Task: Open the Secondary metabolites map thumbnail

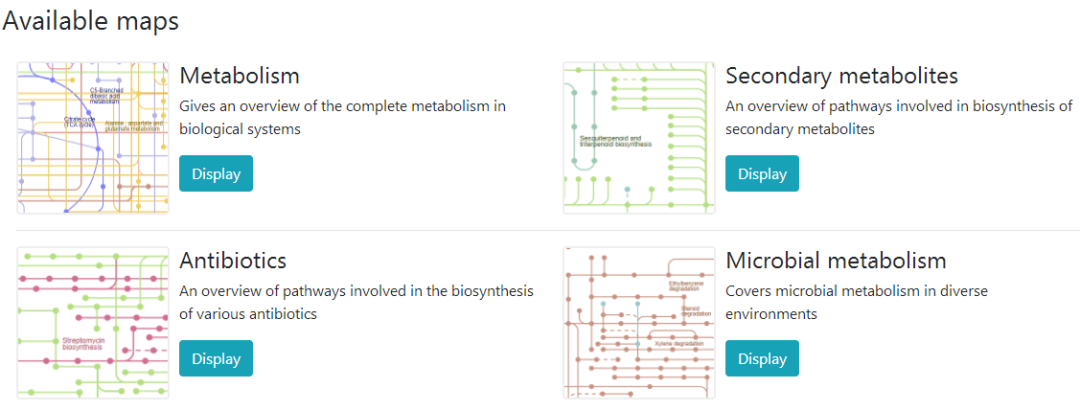Action: point(639,137)
